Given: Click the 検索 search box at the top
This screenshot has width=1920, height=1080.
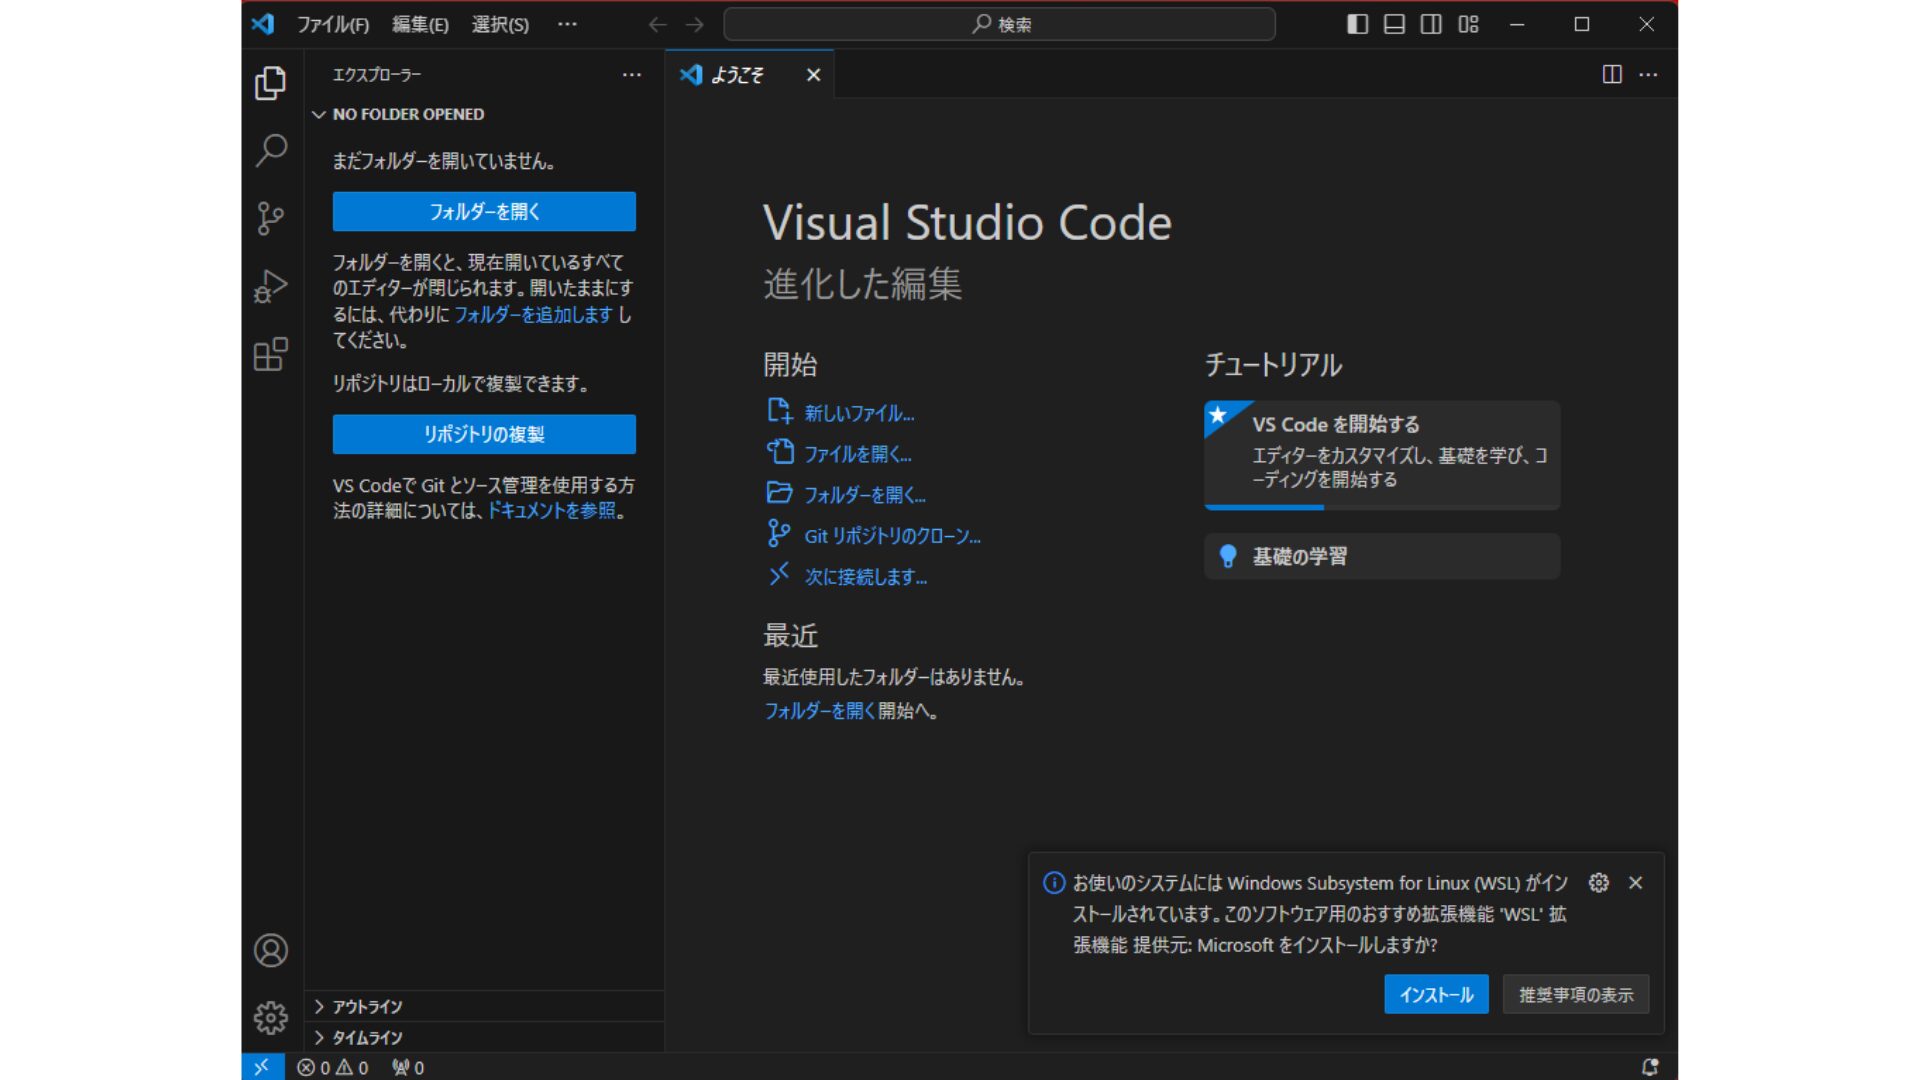Looking at the screenshot, I should coord(999,24).
